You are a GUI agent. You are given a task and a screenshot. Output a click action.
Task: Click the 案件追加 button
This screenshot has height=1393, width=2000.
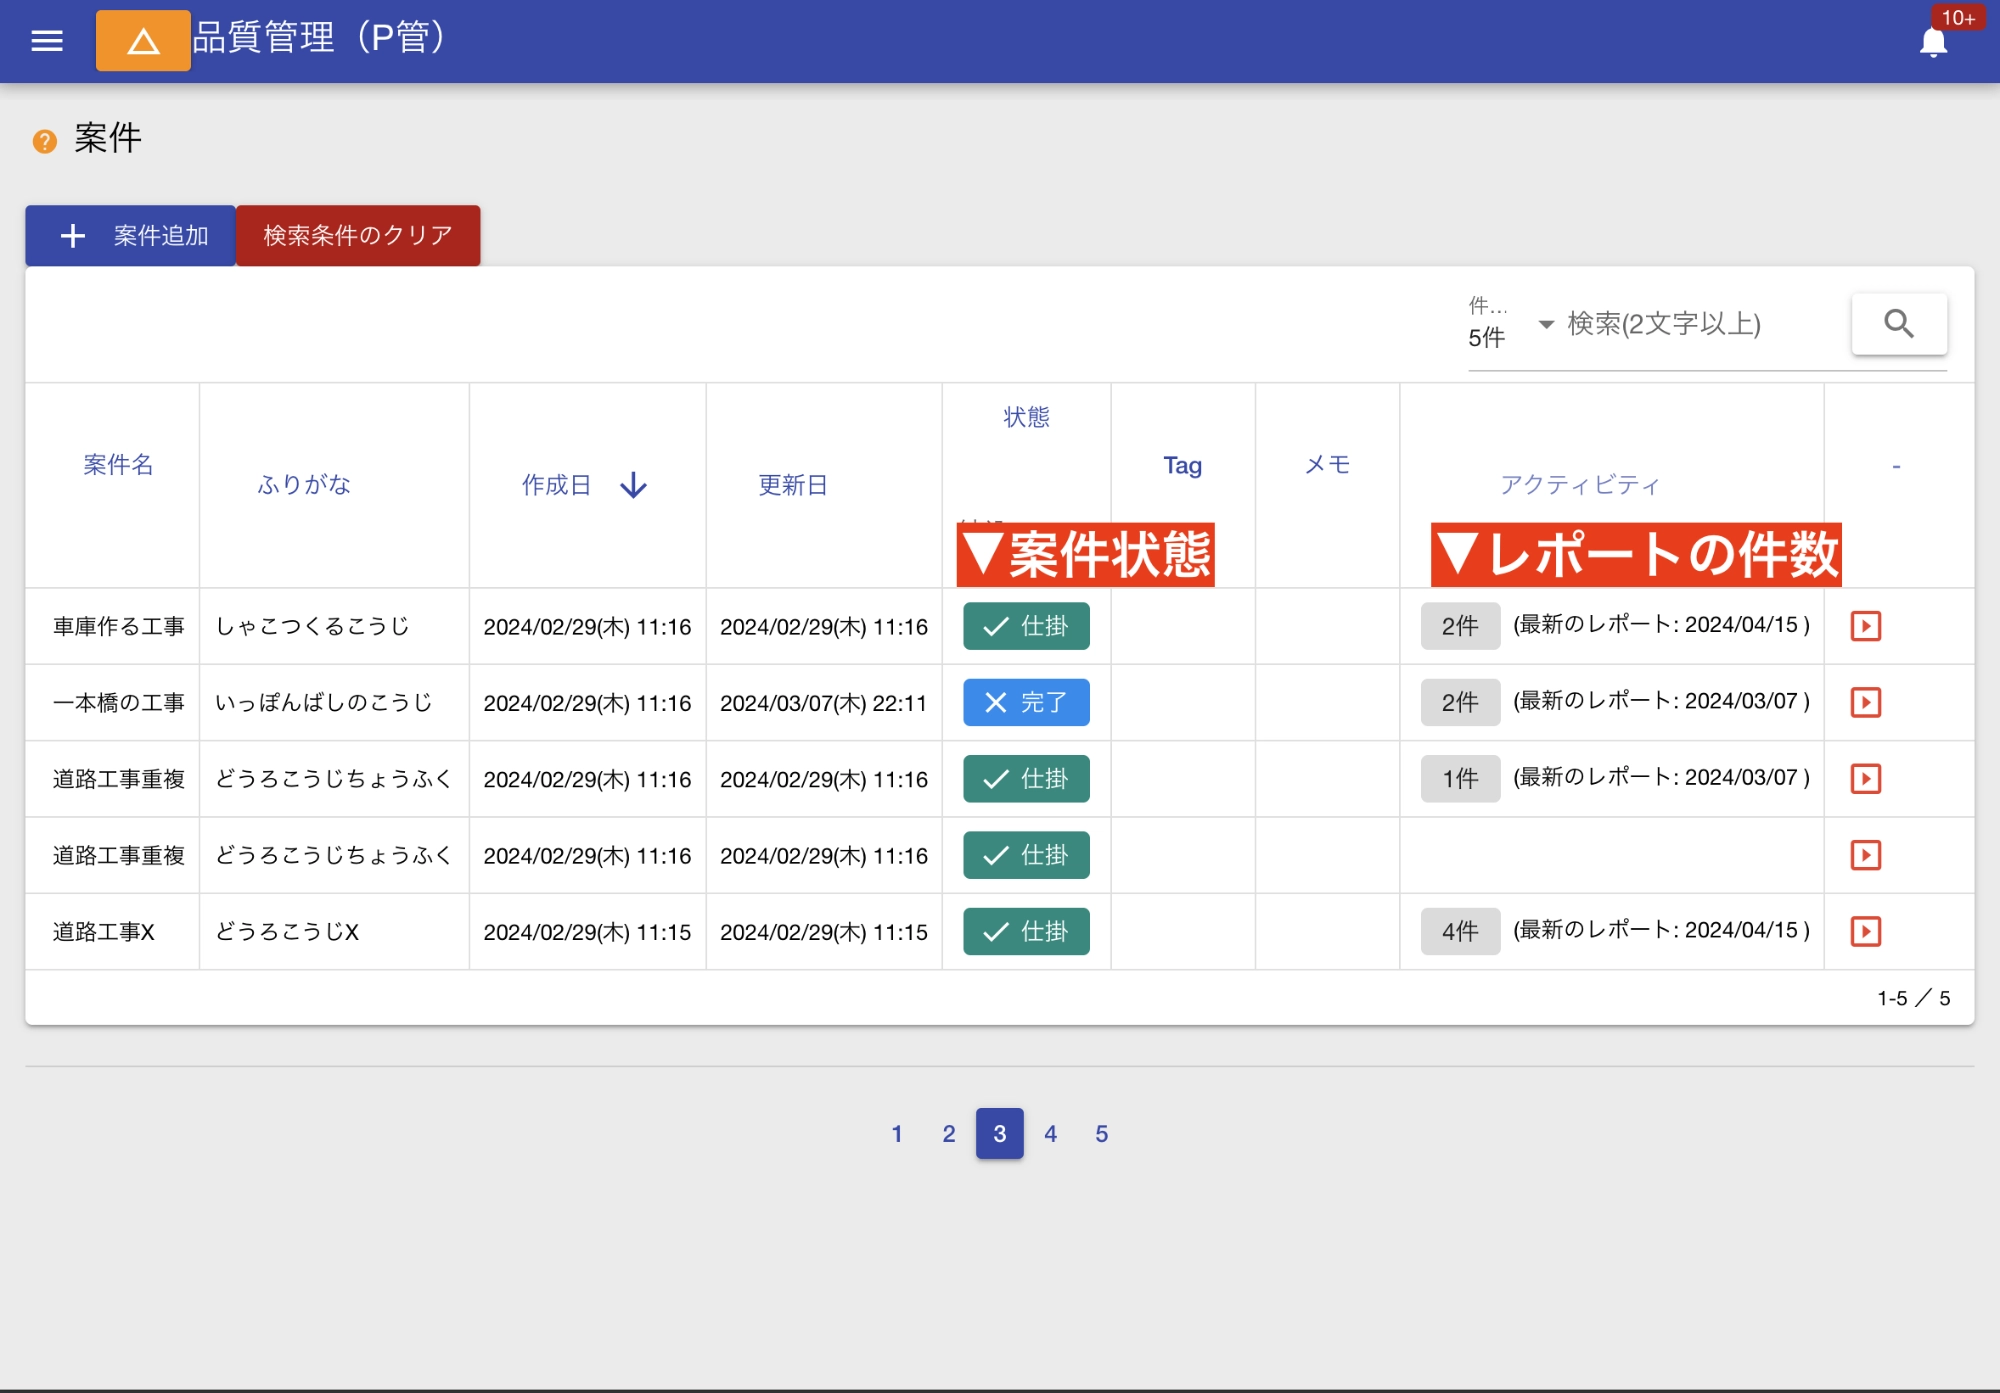pyautogui.click(x=129, y=236)
